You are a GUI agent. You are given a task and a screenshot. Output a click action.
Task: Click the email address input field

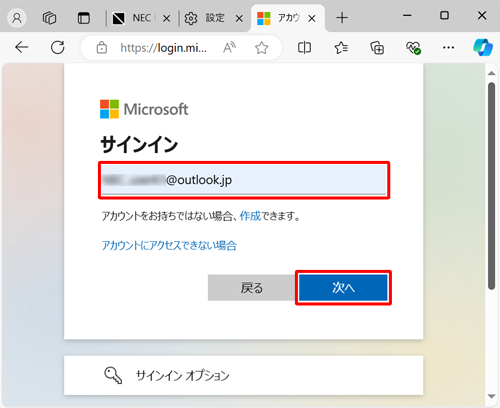(244, 180)
